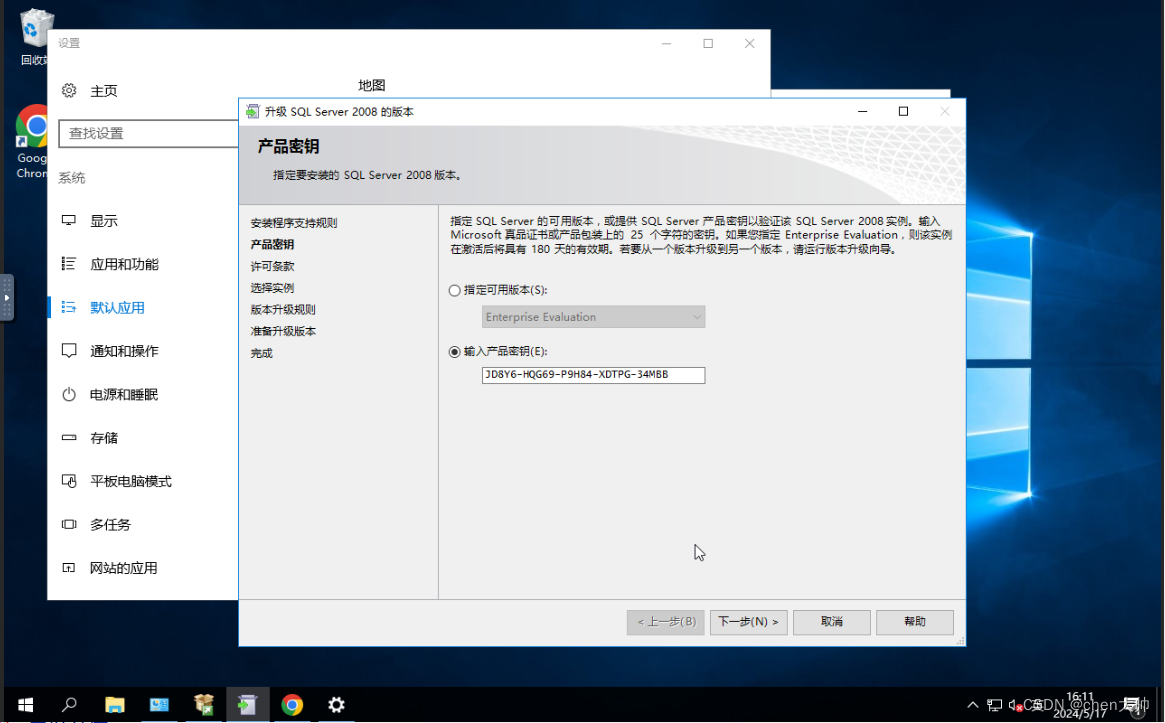Open 主页 in Settings window
The image size is (1165, 723).
(104, 91)
